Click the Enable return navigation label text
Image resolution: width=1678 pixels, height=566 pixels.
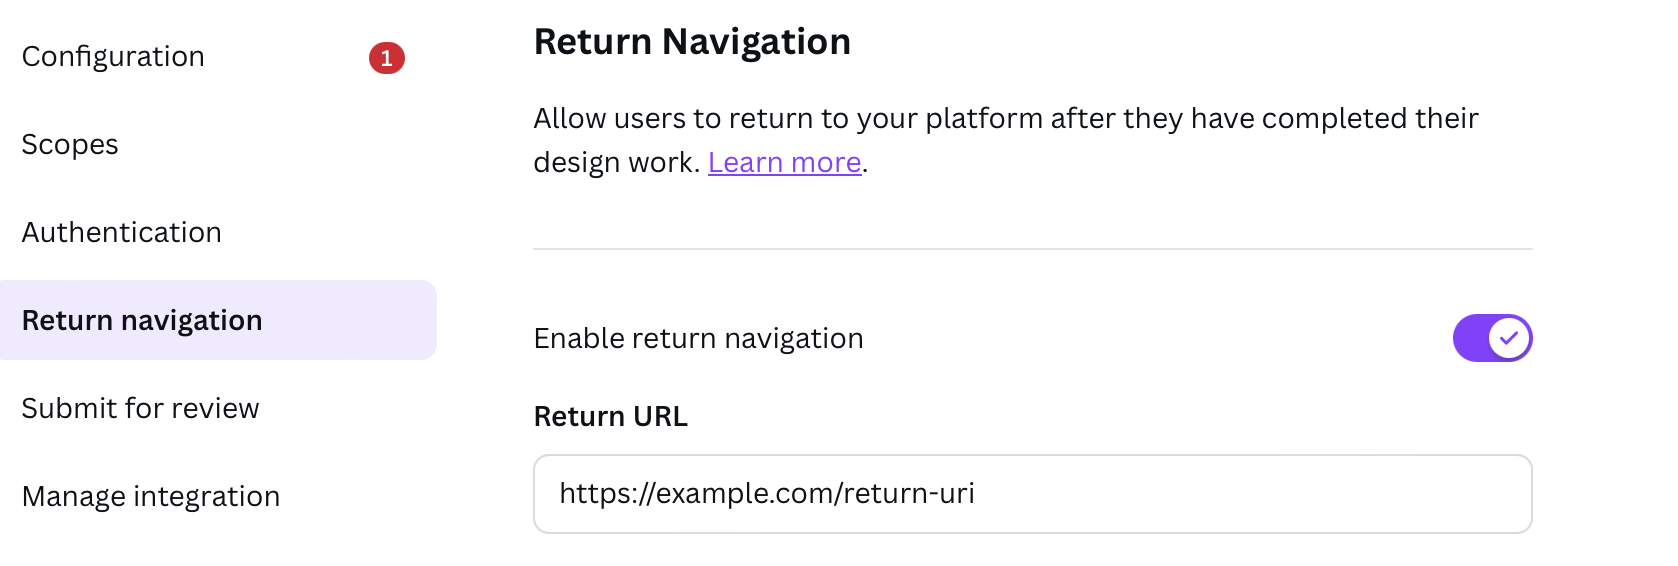pyautogui.click(x=698, y=338)
